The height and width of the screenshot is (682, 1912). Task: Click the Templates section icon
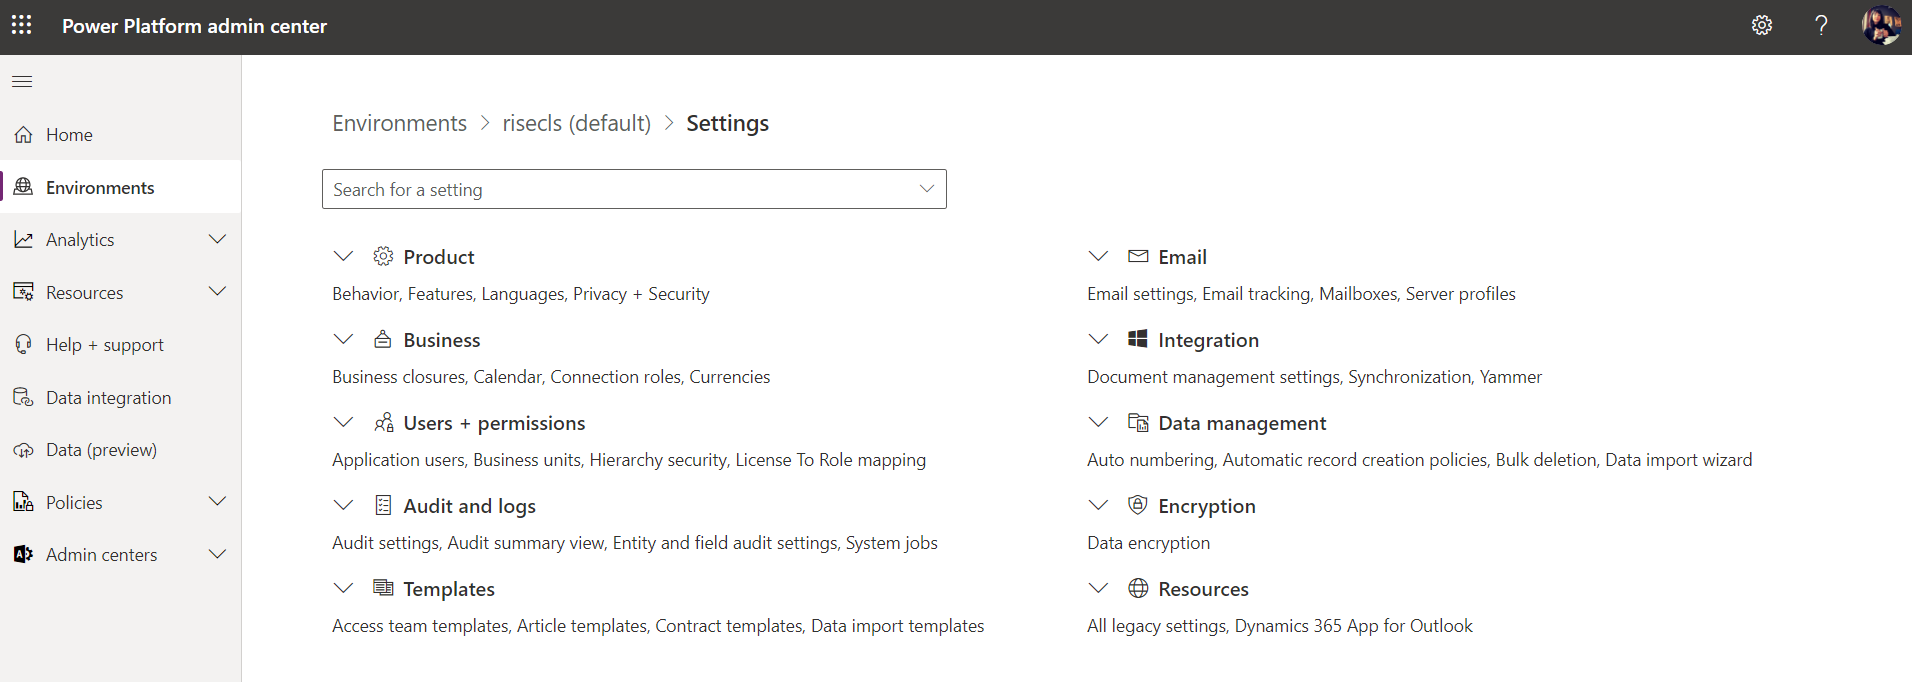pos(383,588)
